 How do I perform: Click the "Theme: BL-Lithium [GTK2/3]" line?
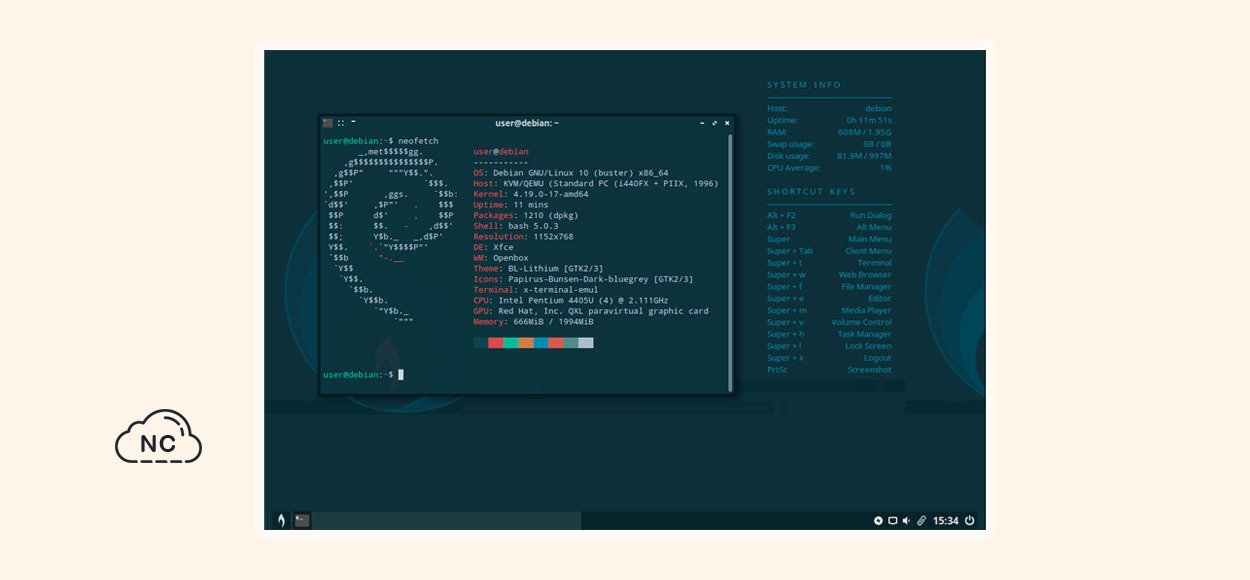538,268
